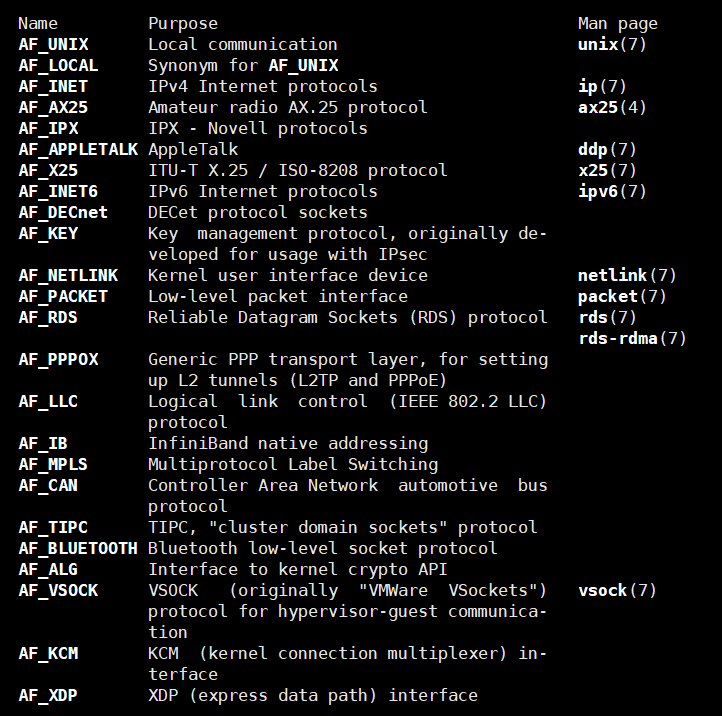
Task: Select the ddp(7) man page reference
Action: point(607,150)
